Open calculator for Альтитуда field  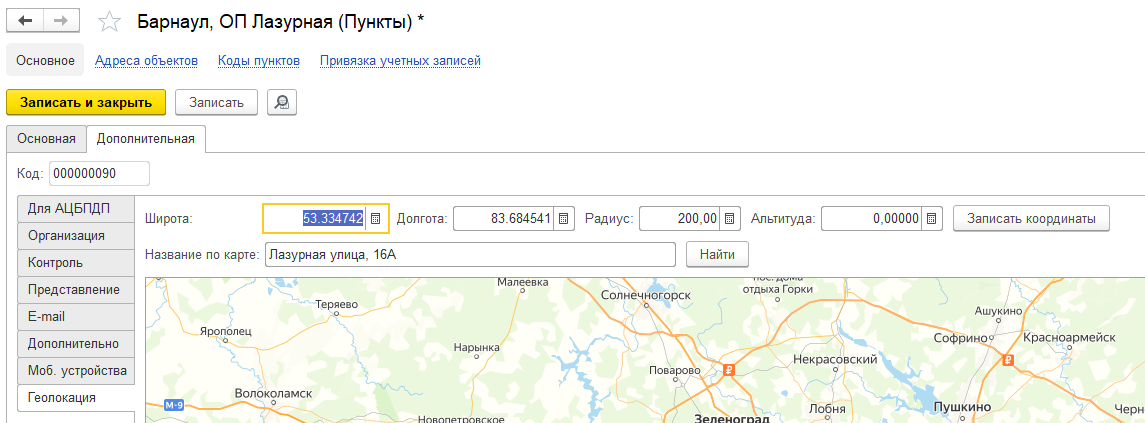coord(932,218)
